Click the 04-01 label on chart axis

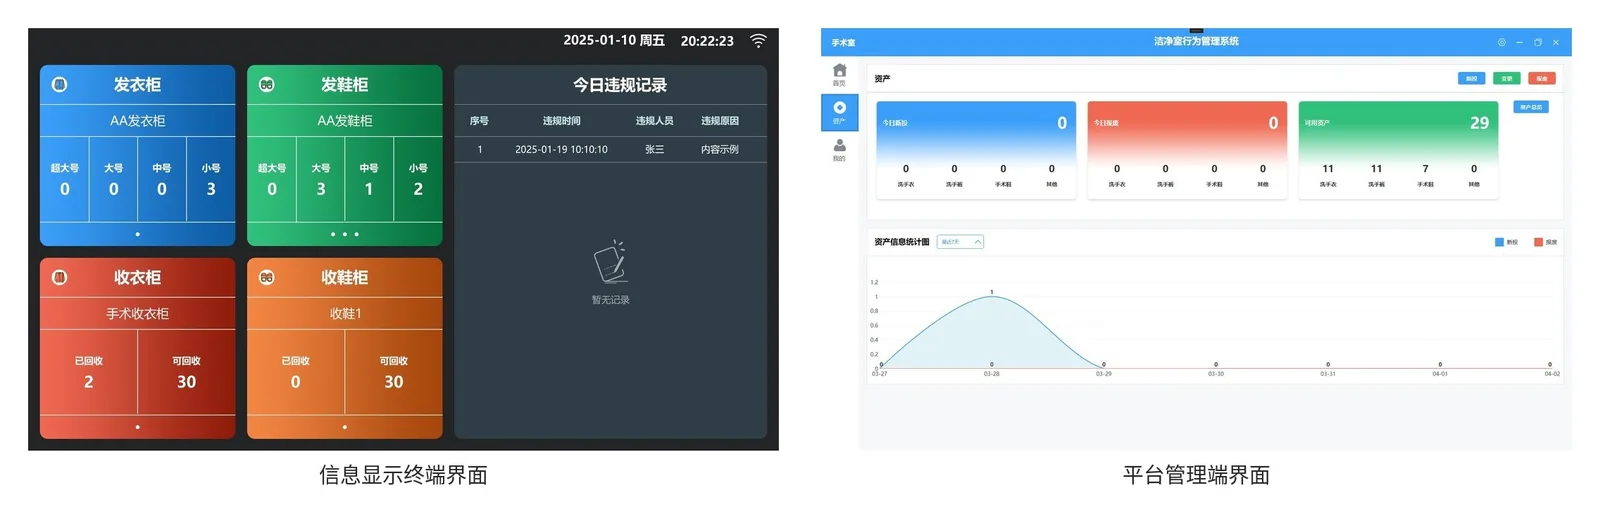pyautogui.click(x=1439, y=374)
